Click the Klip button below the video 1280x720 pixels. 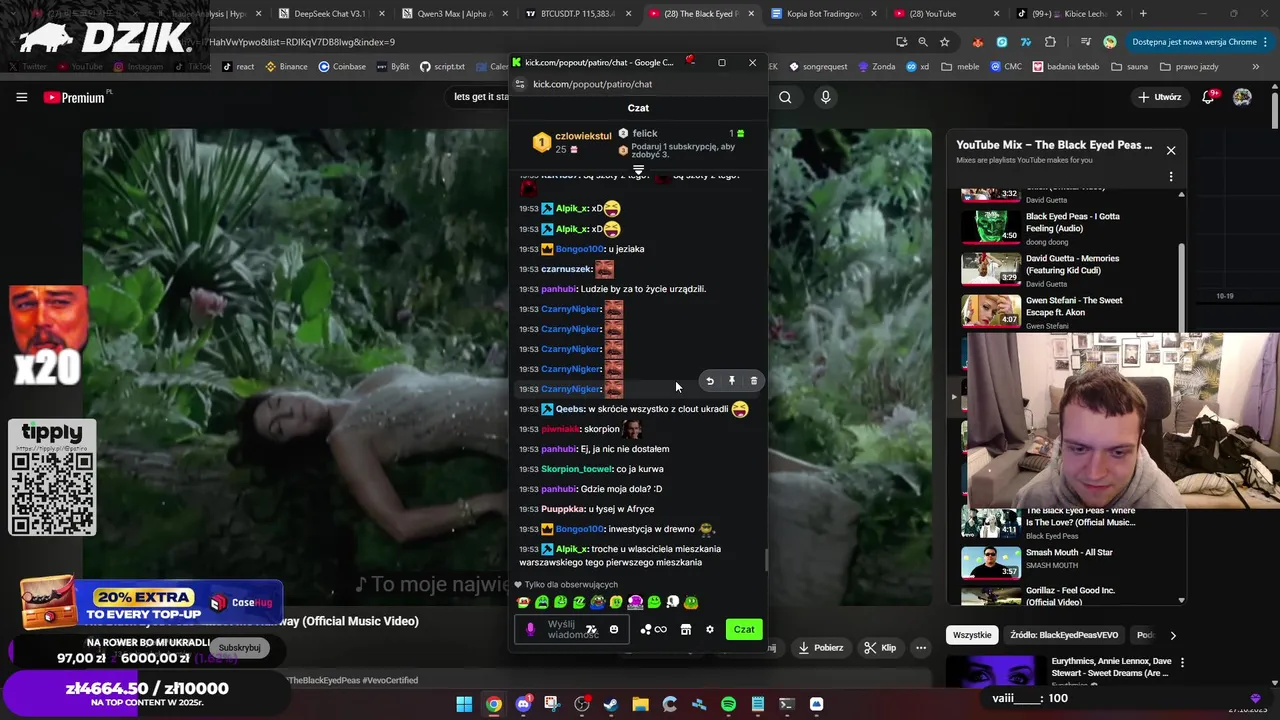(x=879, y=648)
